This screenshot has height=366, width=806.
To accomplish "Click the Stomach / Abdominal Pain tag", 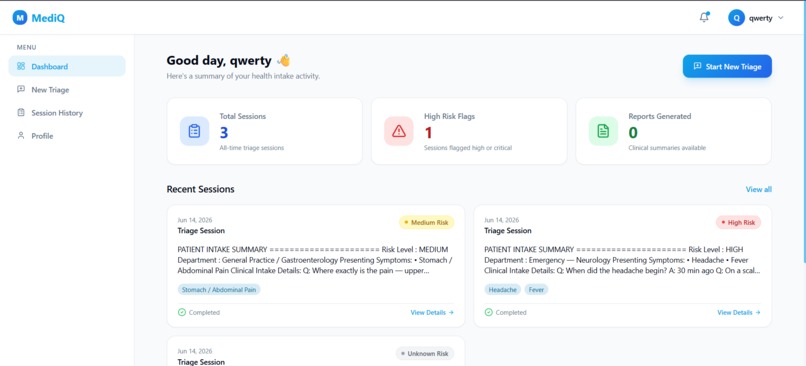I will [x=219, y=289].
